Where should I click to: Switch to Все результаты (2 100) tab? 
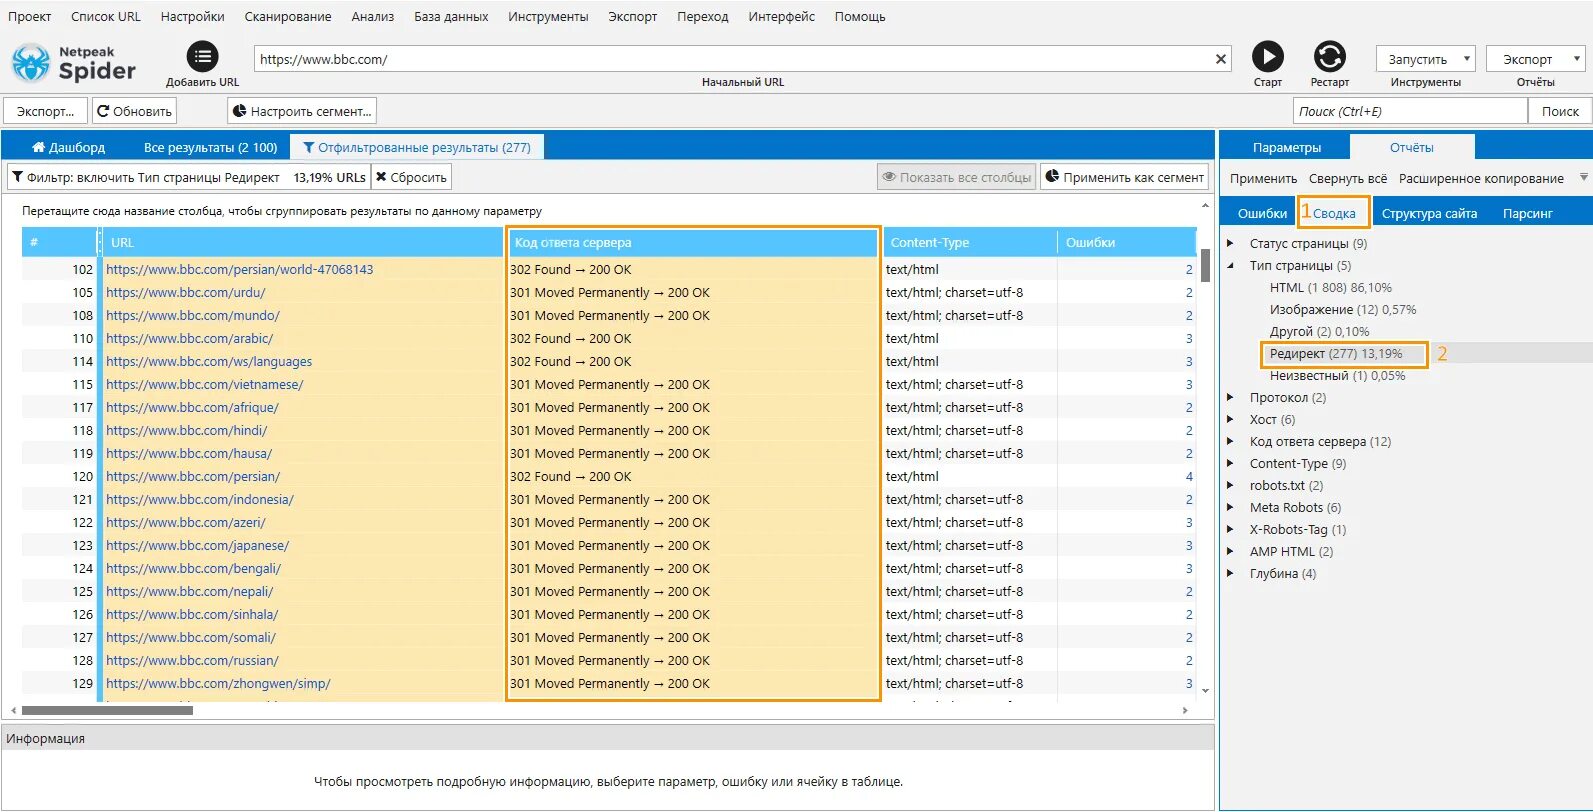pos(211,147)
